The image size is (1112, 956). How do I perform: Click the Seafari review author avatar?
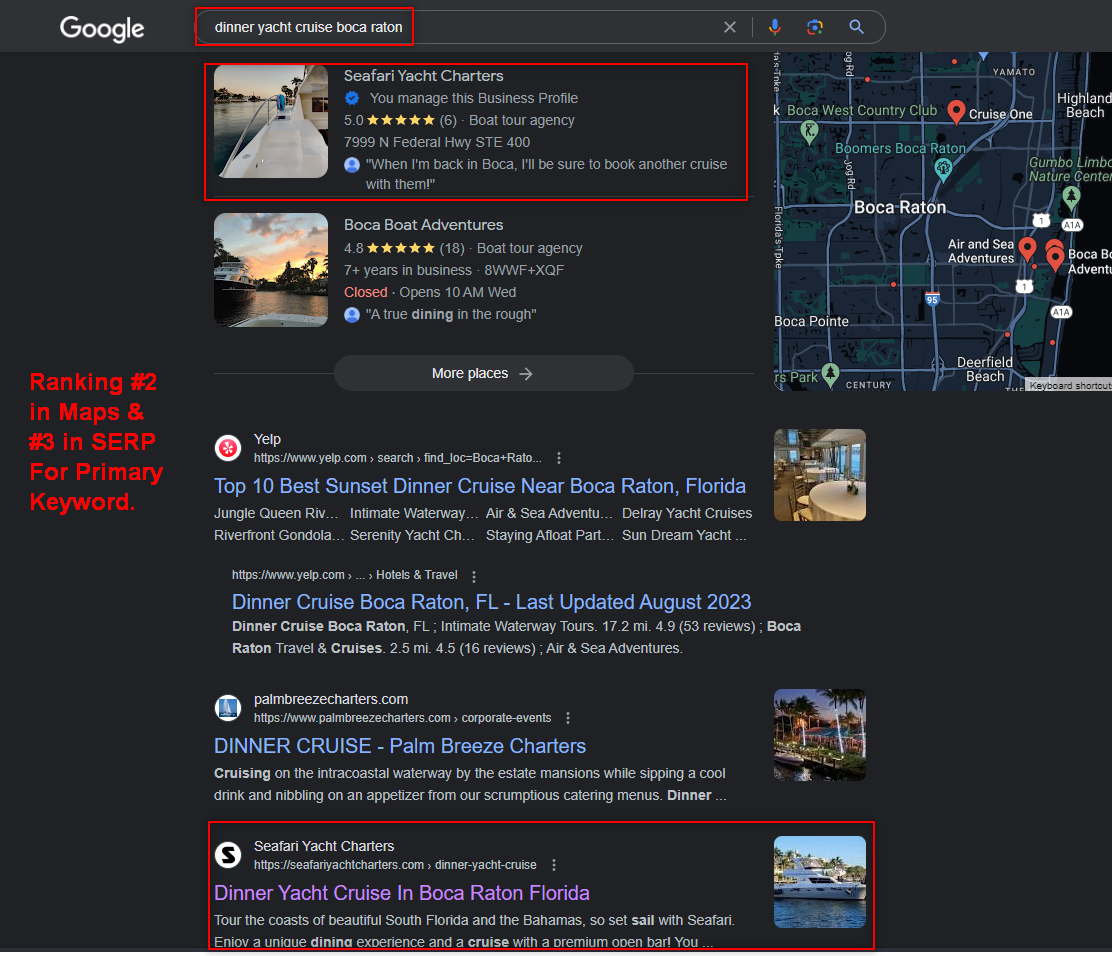click(x=352, y=165)
